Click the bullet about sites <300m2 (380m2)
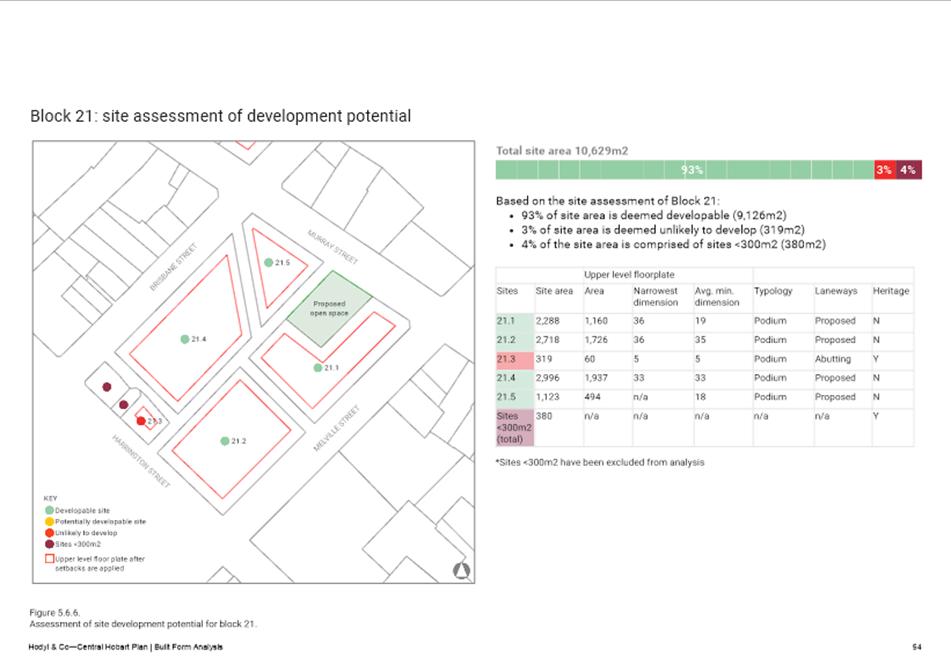951x672 pixels. click(x=673, y=244)
